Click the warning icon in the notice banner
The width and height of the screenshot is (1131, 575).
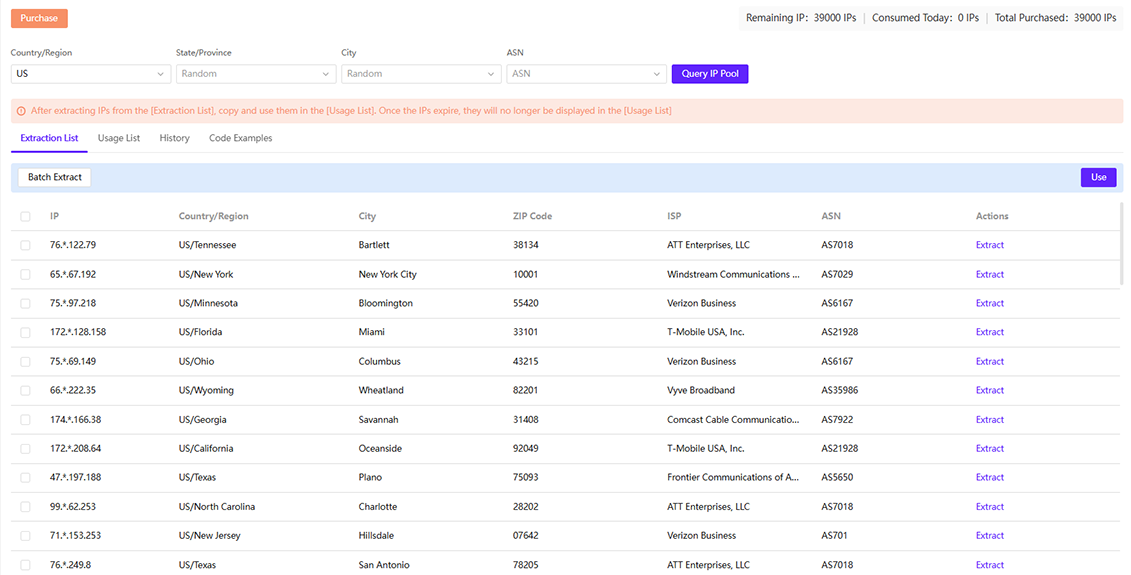point(21,111)
